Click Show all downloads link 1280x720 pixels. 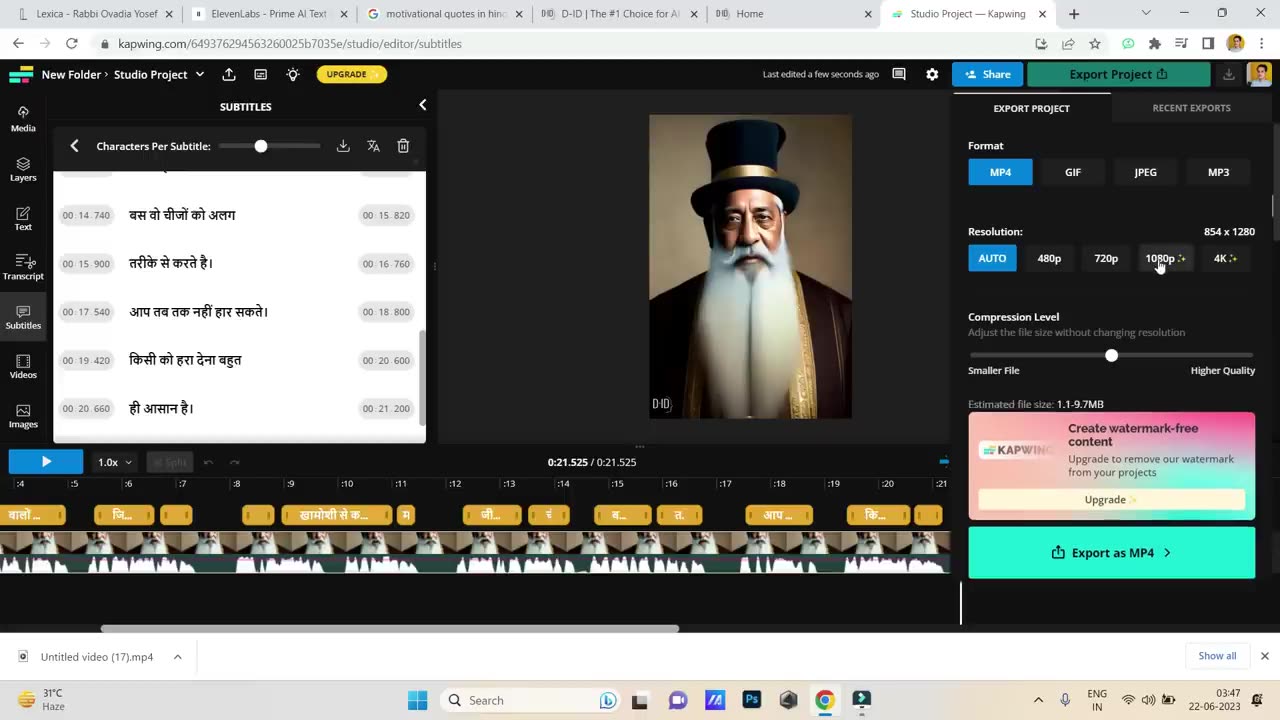tap(1217, 656)
